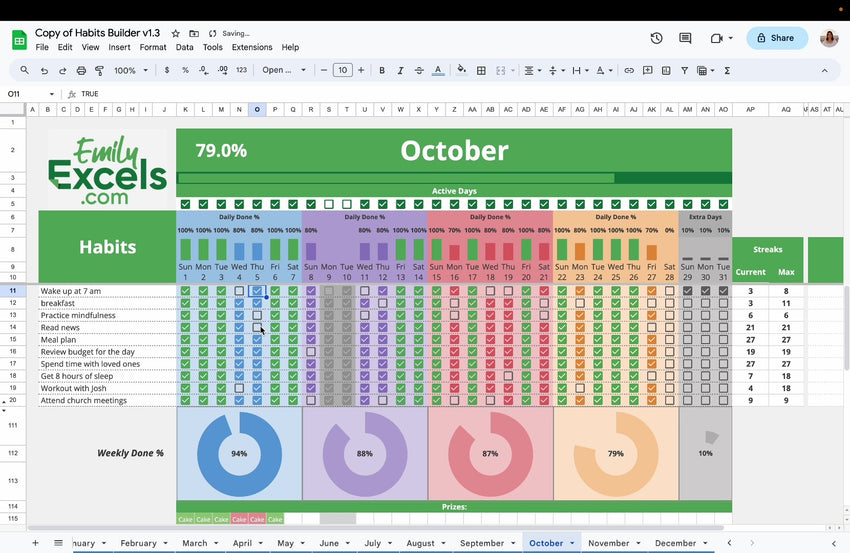Click the font size input field

pos(343,70)
